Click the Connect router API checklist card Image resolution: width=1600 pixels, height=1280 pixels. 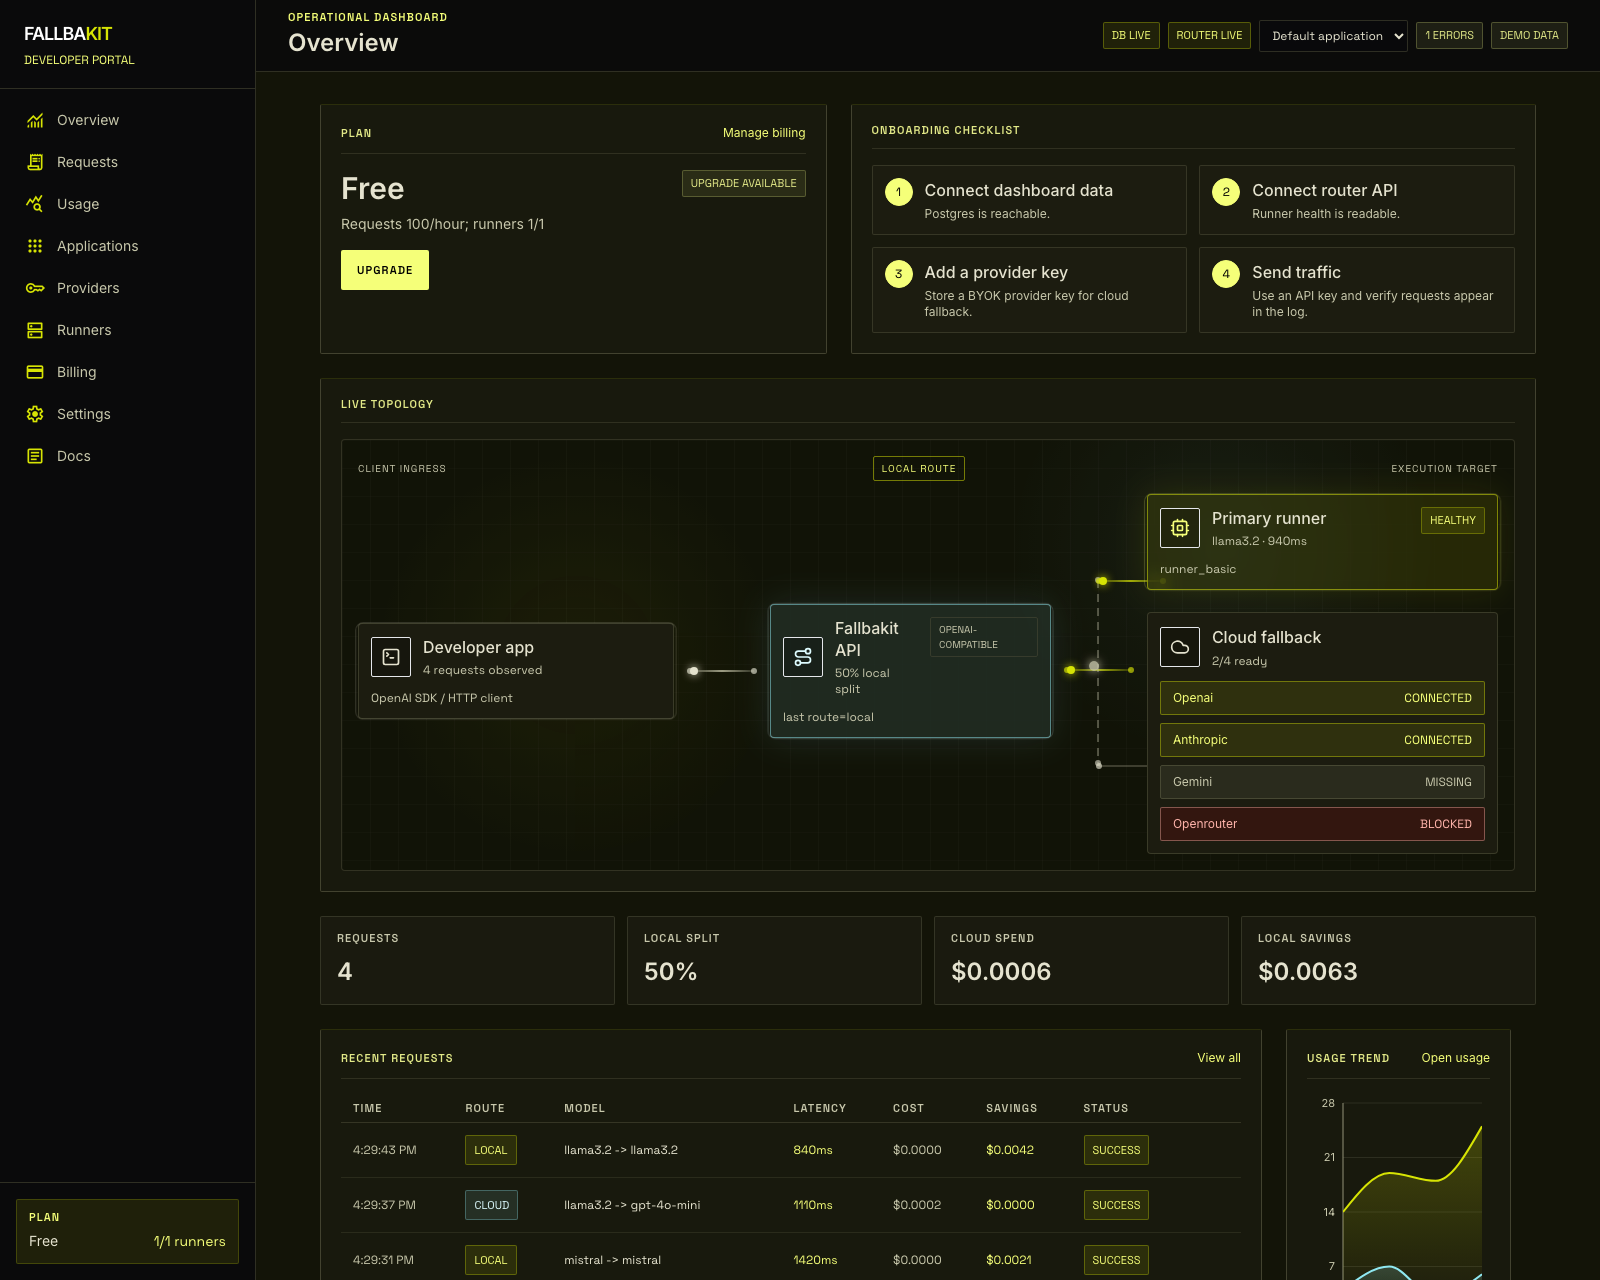[1356, 200]
